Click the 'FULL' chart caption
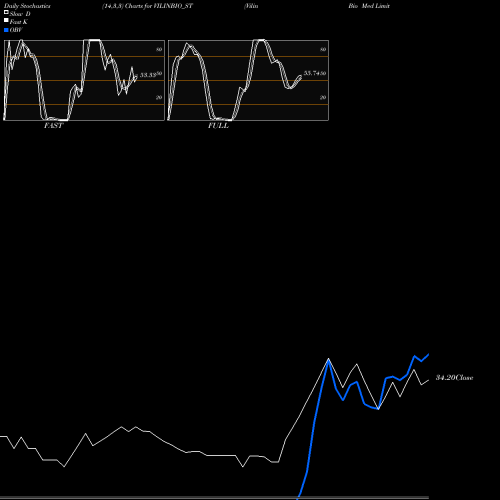 (x=218, y=126)
